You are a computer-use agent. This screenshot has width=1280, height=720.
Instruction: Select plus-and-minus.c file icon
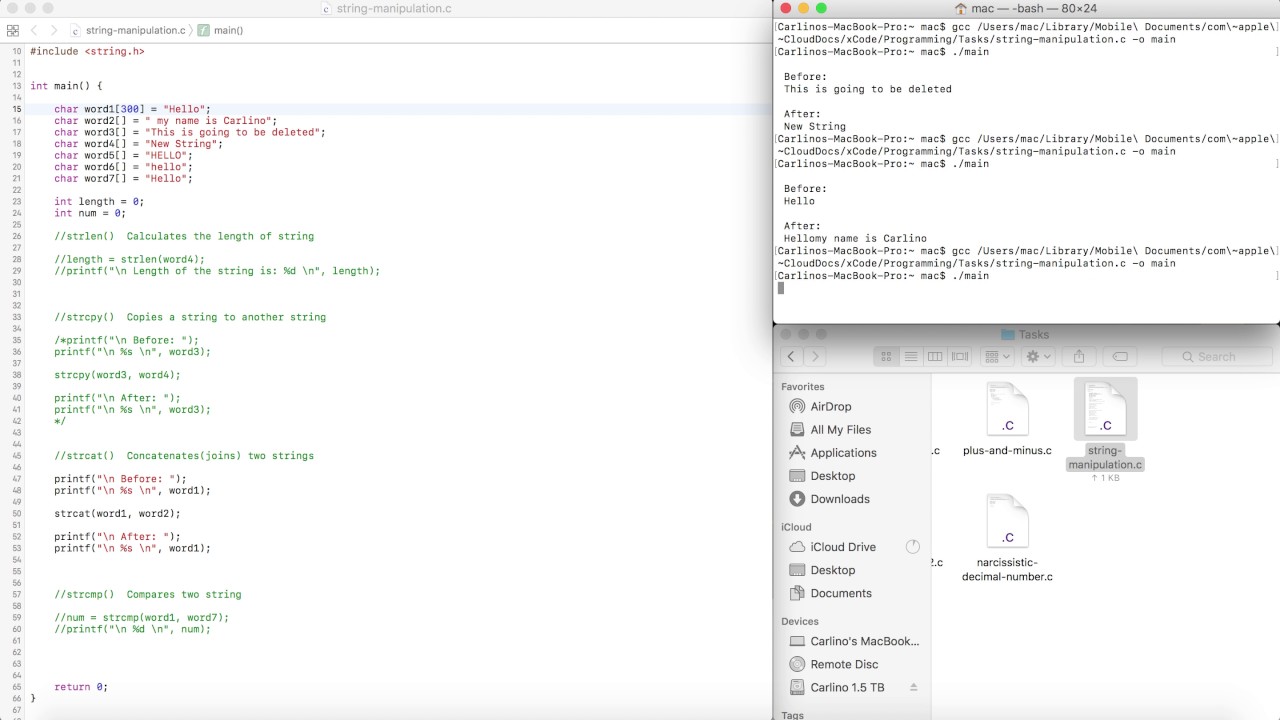coord(1007,409)
